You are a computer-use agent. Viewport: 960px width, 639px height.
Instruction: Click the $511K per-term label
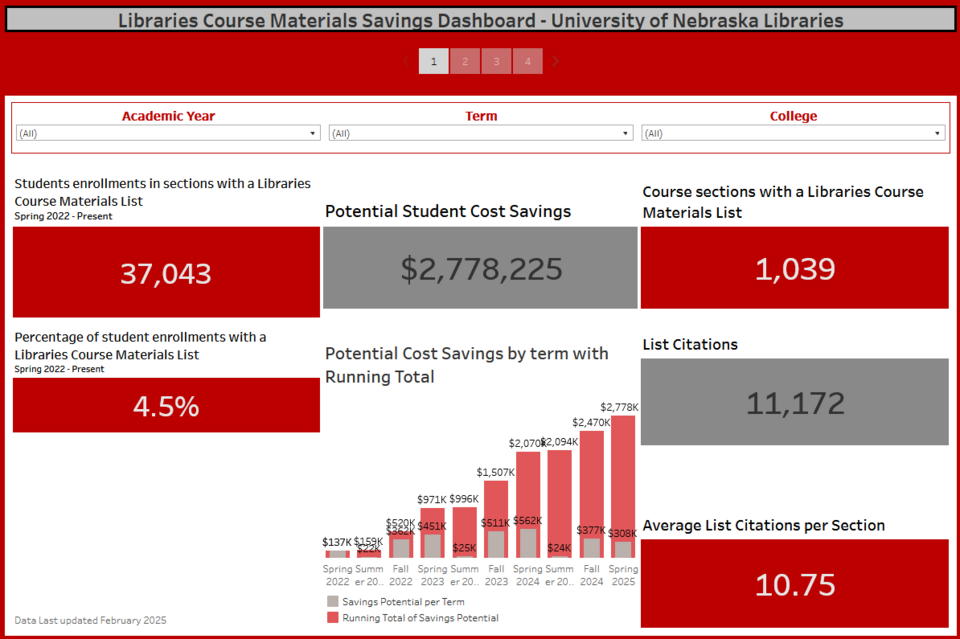tap(495, 523)
